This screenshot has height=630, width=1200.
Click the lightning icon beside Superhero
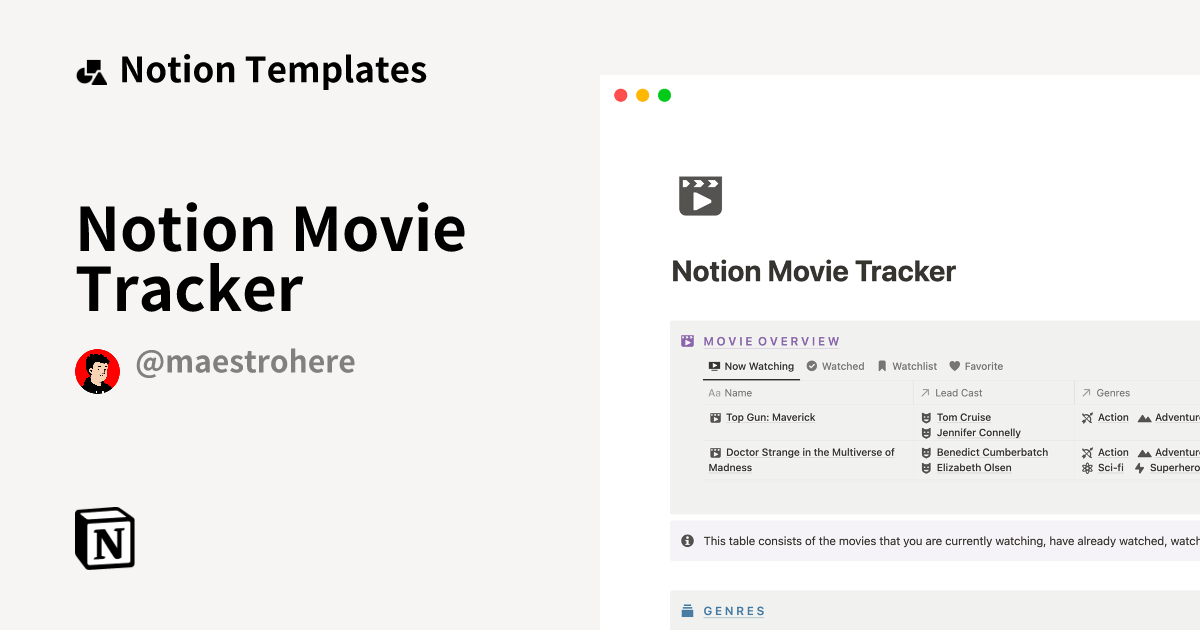[x=1139, y=467]
